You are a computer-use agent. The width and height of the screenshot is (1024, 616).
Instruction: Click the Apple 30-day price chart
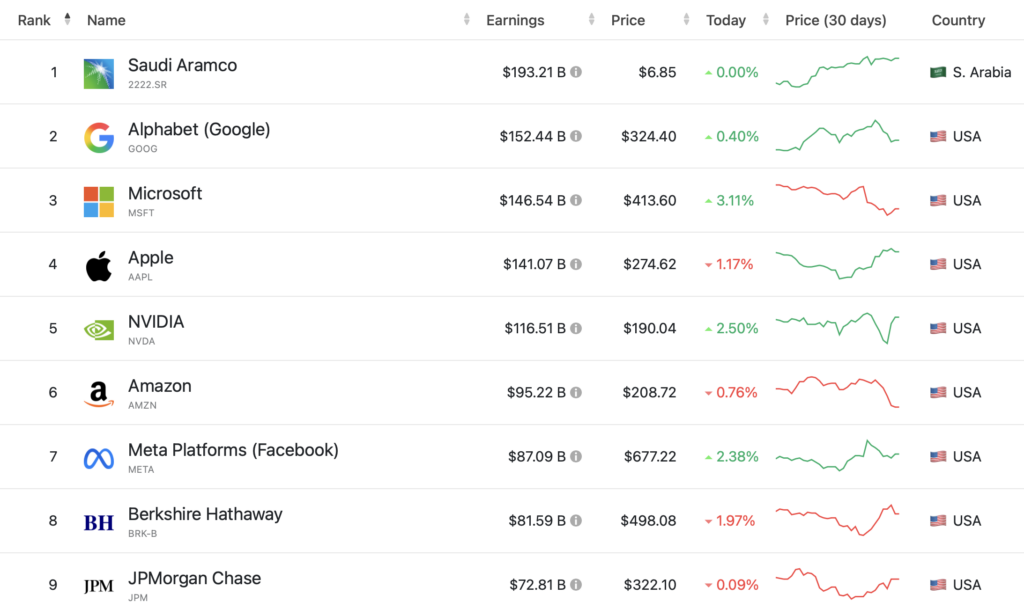point(838,264)
